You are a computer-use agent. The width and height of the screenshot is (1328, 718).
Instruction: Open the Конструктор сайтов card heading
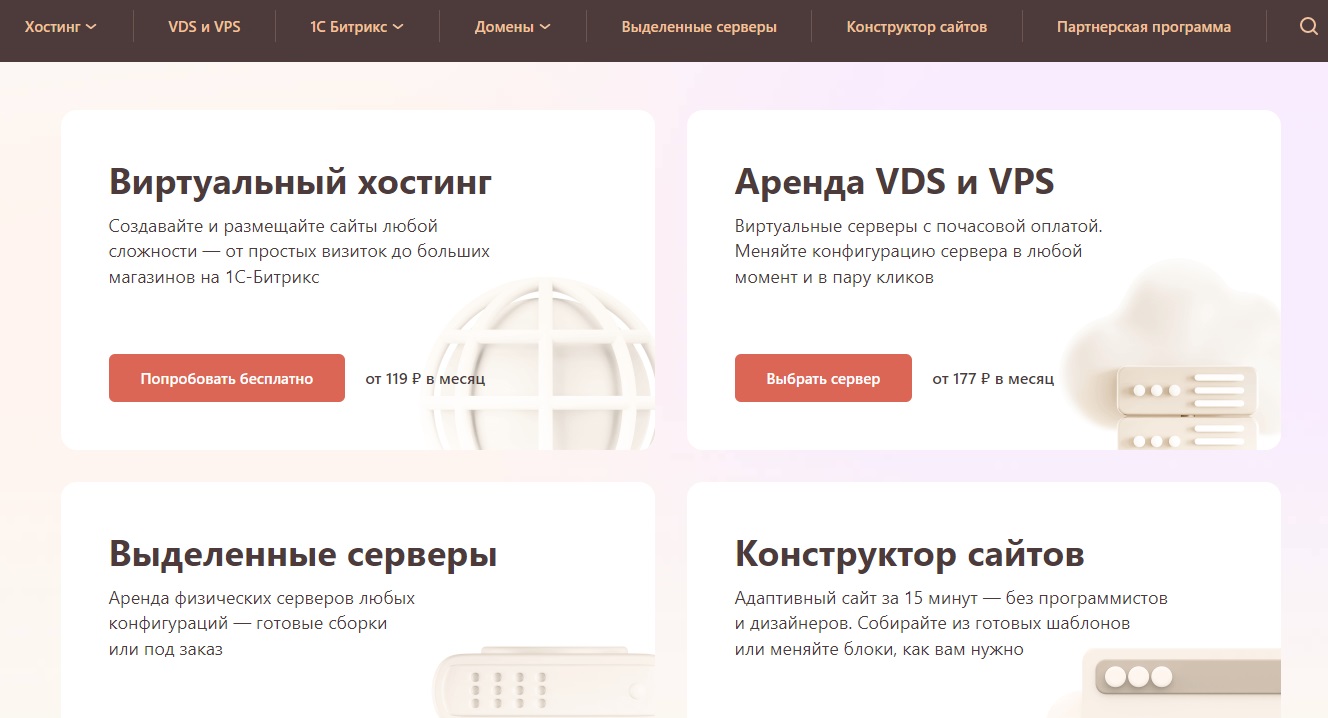click(910, 553)
